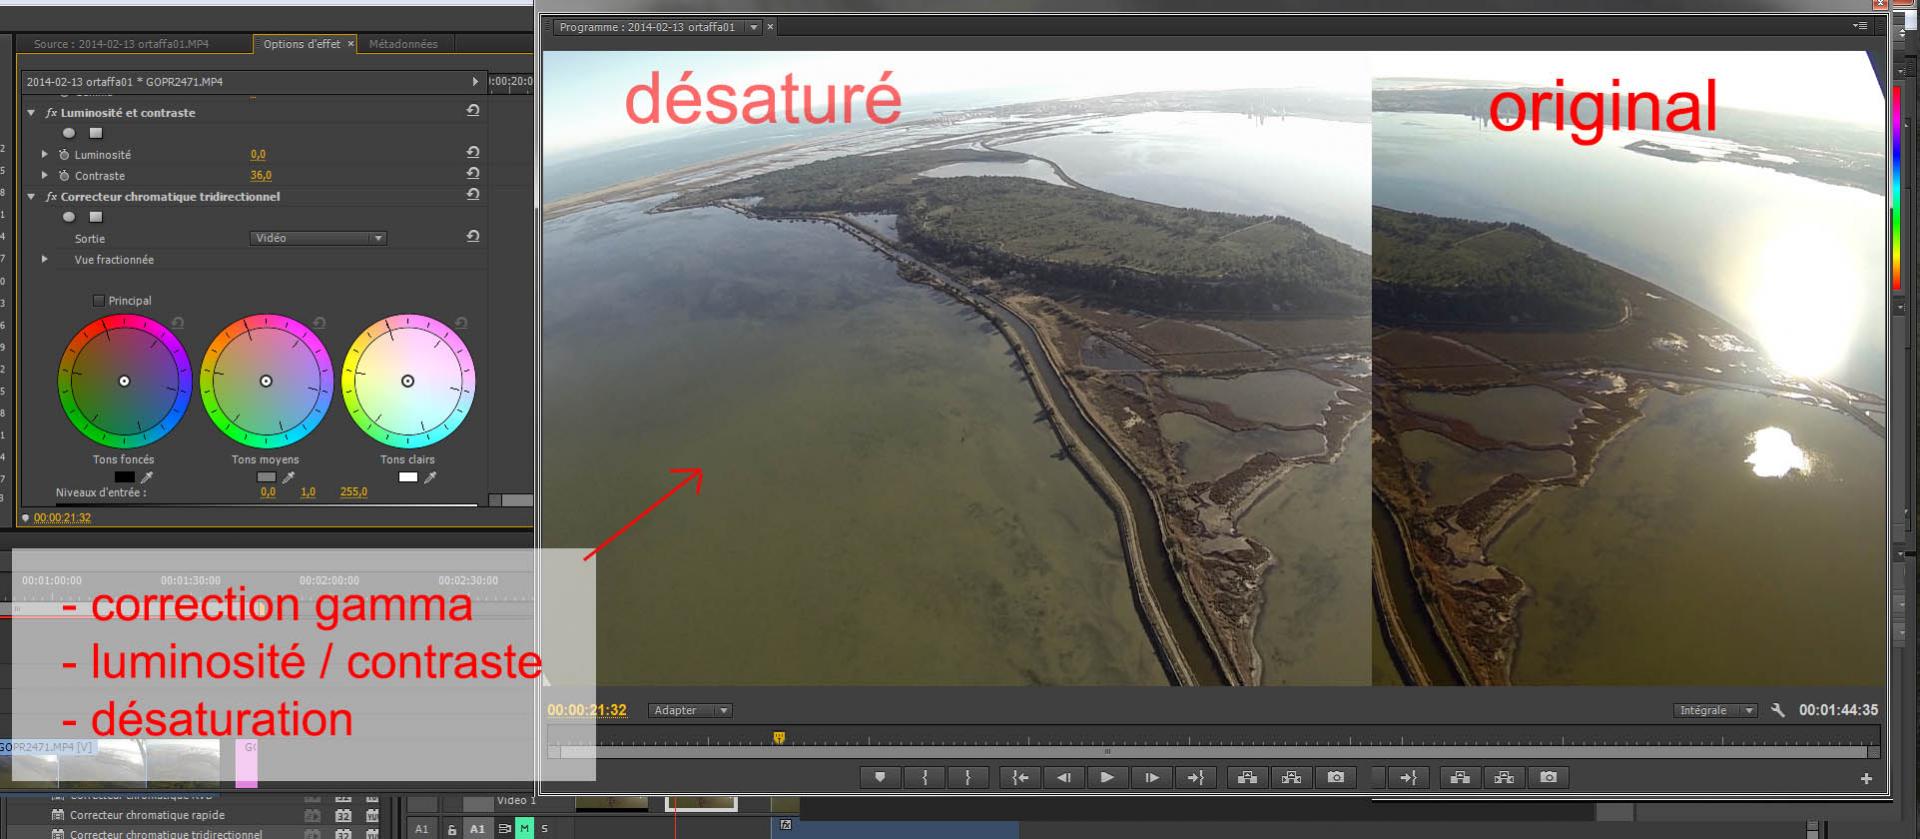Screen dimensions: 1920x839
Task: Open the Sortie Vidéo dropdown
Action: click(318, 238)
